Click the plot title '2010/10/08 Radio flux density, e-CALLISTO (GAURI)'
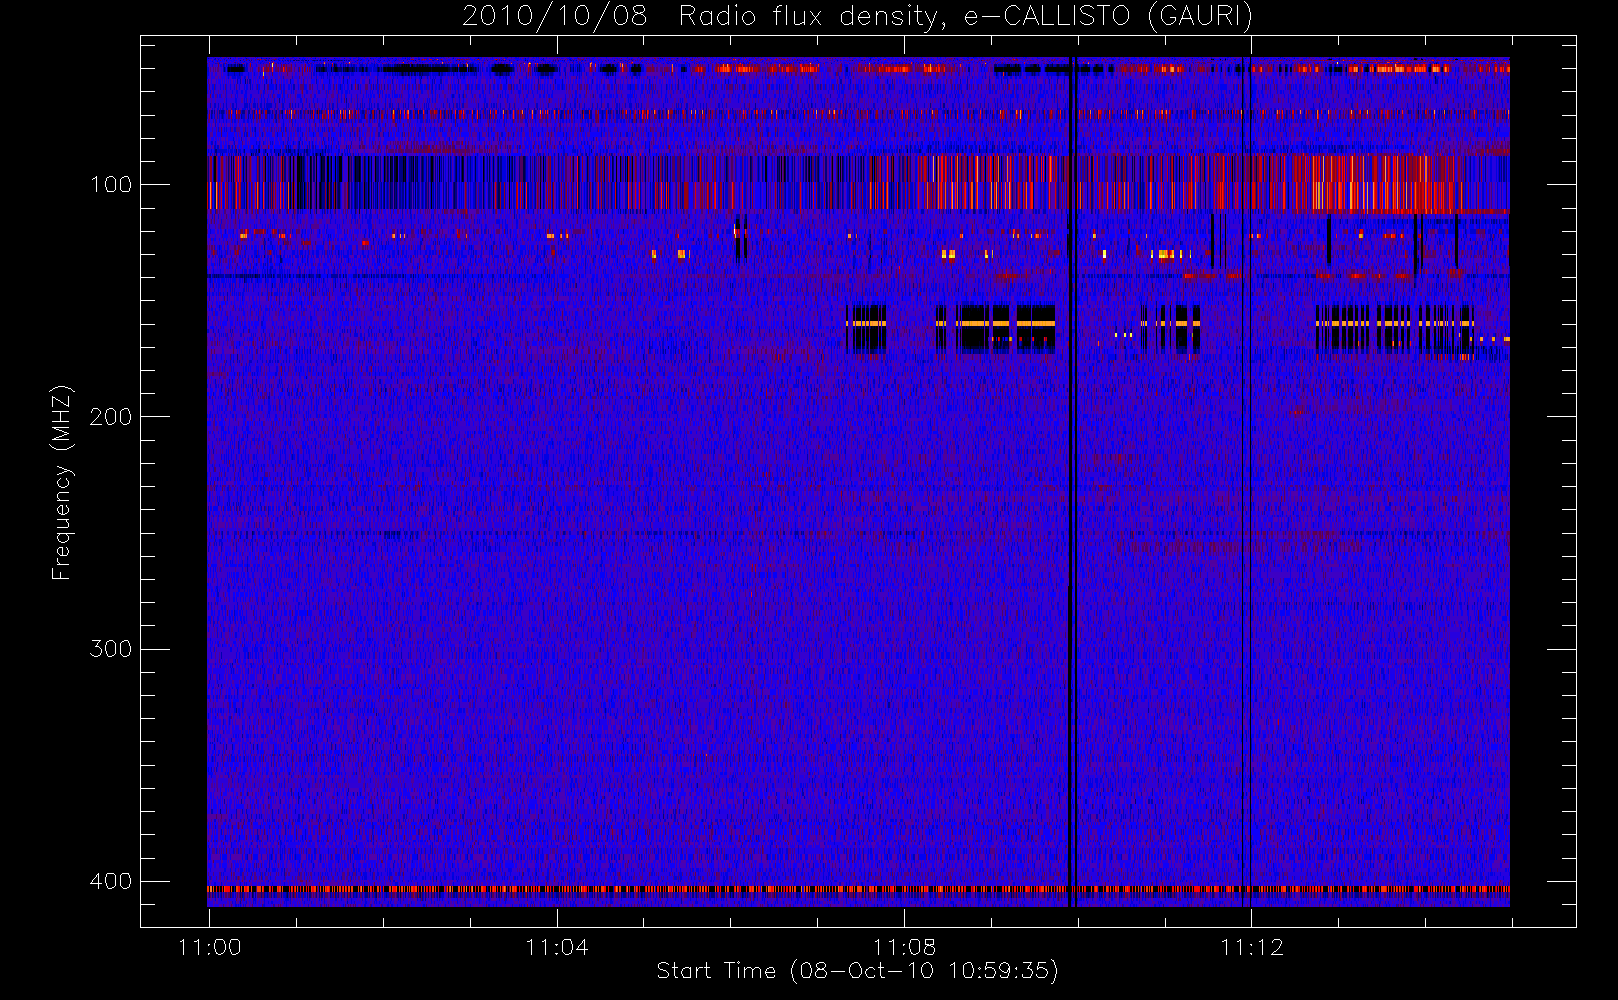Image resolution: width=1618 pixels, height=1000 pixels. (857, 17)
